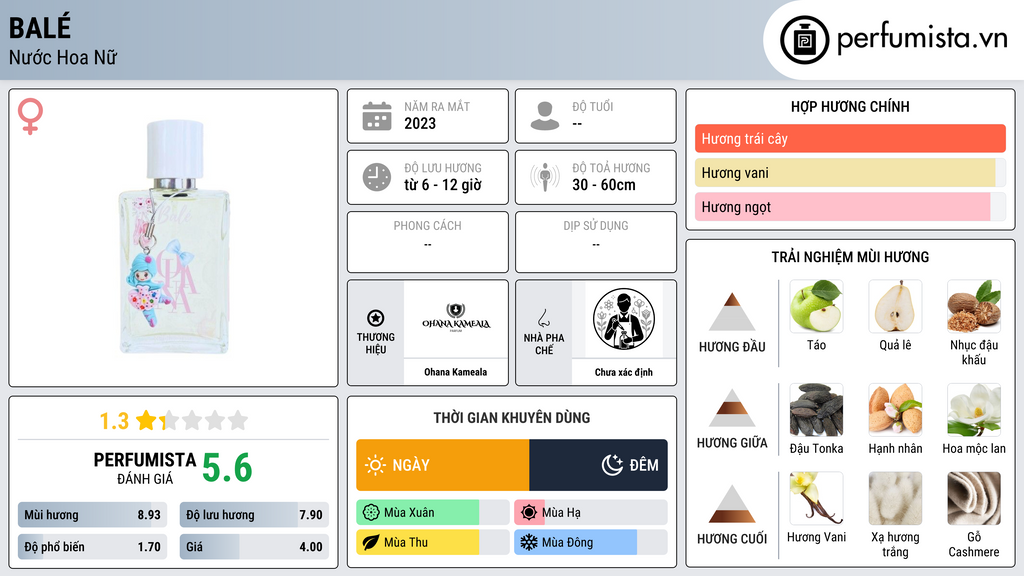The image size is (1024, 576).
Task: Click the clock icon for Độ lưu hương
Action: click(377, 177)
